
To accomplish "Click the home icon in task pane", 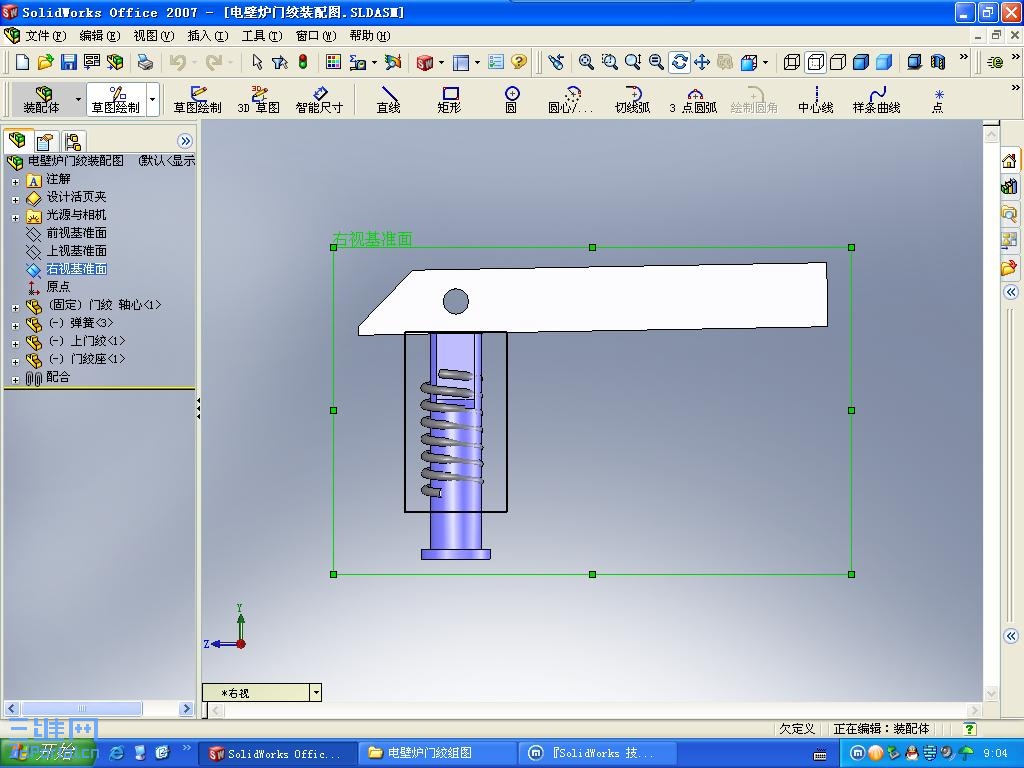I will pos(1009,161).
